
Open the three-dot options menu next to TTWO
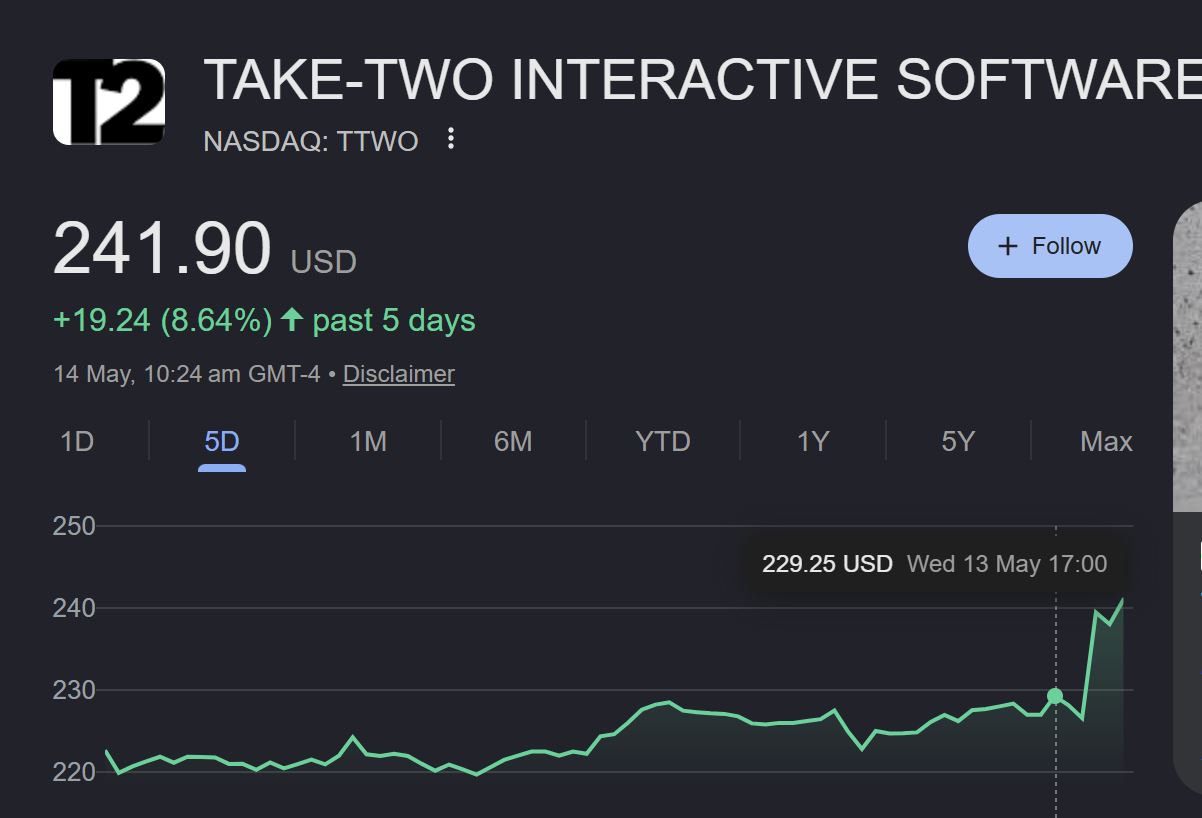[x=451, y=139]
